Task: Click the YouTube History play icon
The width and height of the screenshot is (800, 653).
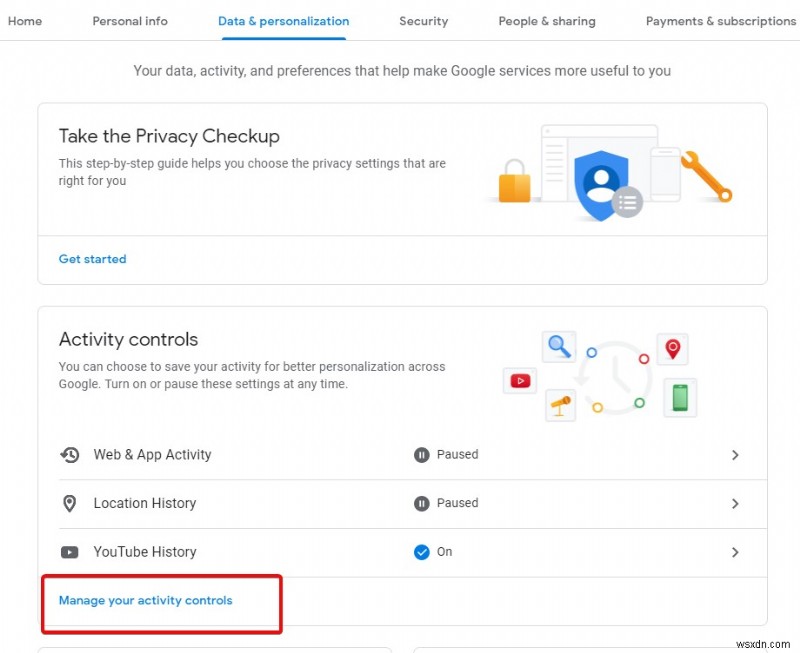Action: pos(69,552)
